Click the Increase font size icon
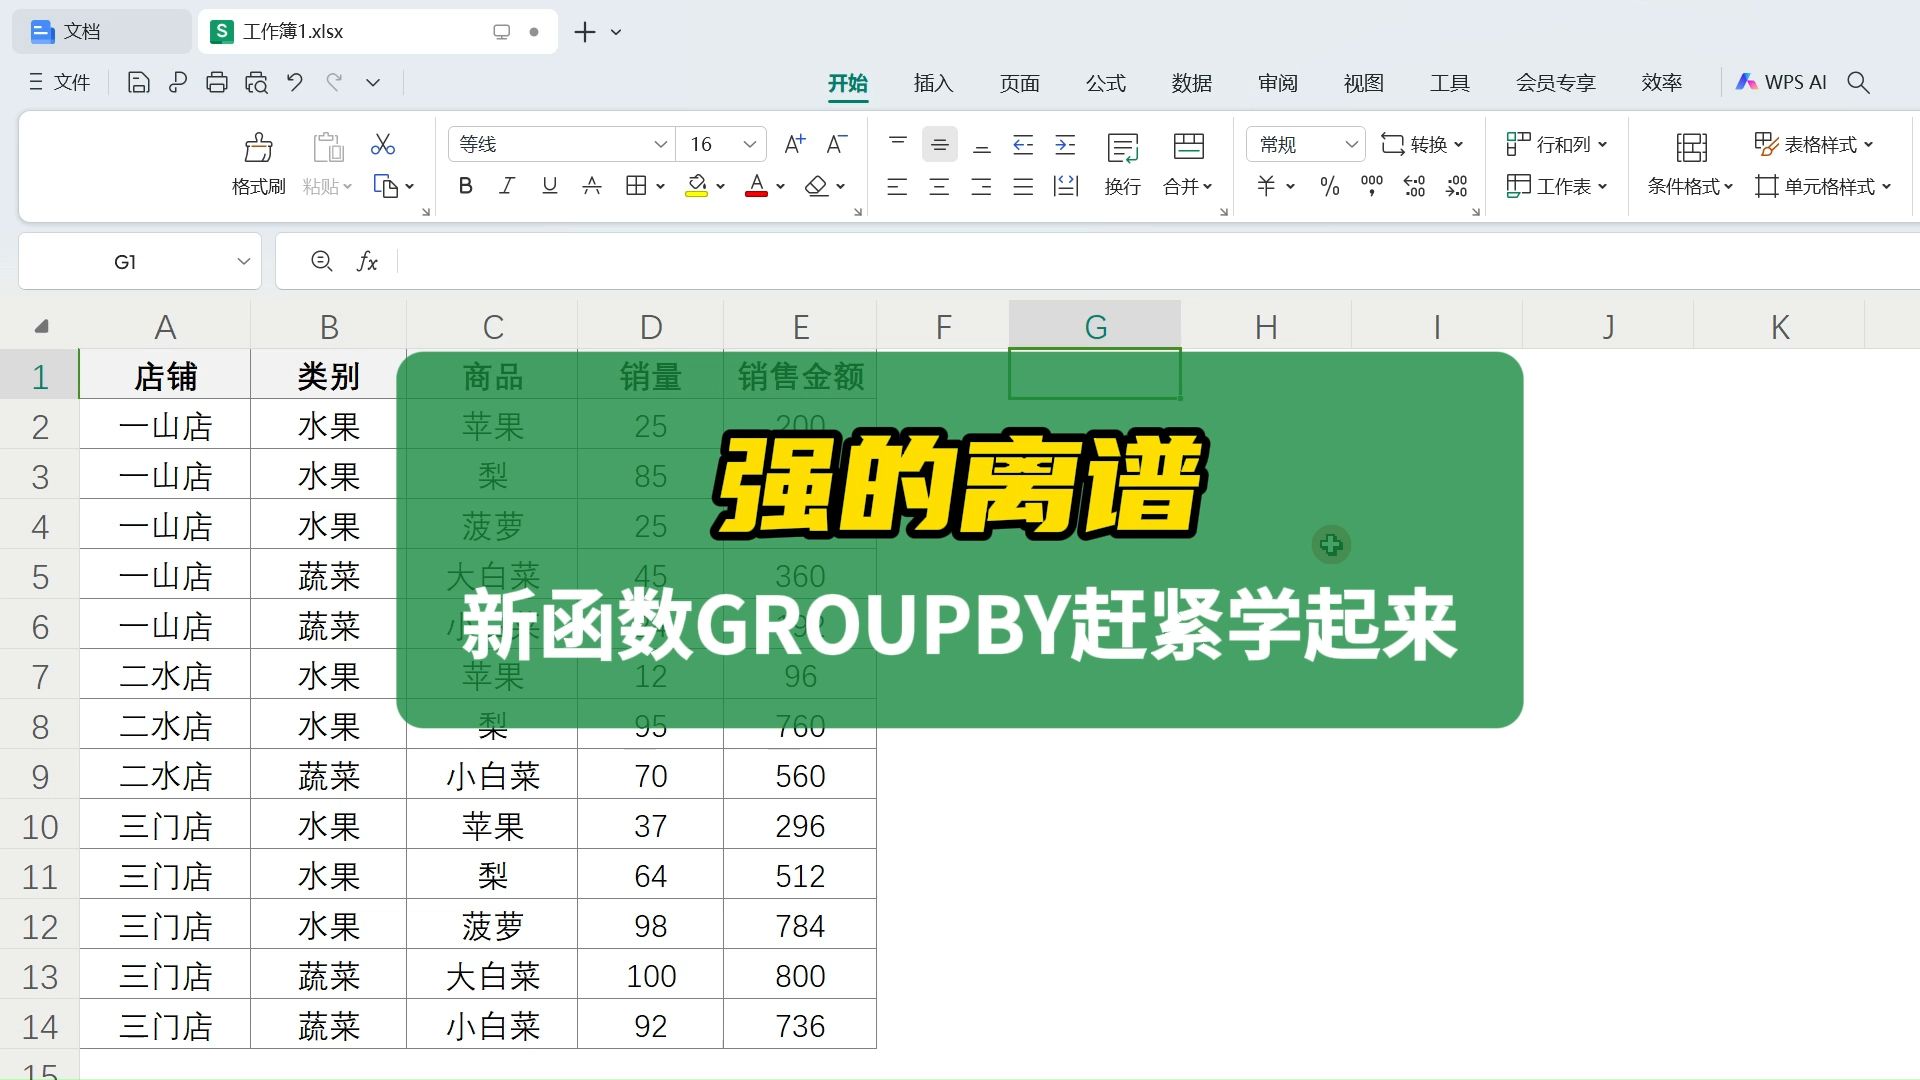 point(794,145)
